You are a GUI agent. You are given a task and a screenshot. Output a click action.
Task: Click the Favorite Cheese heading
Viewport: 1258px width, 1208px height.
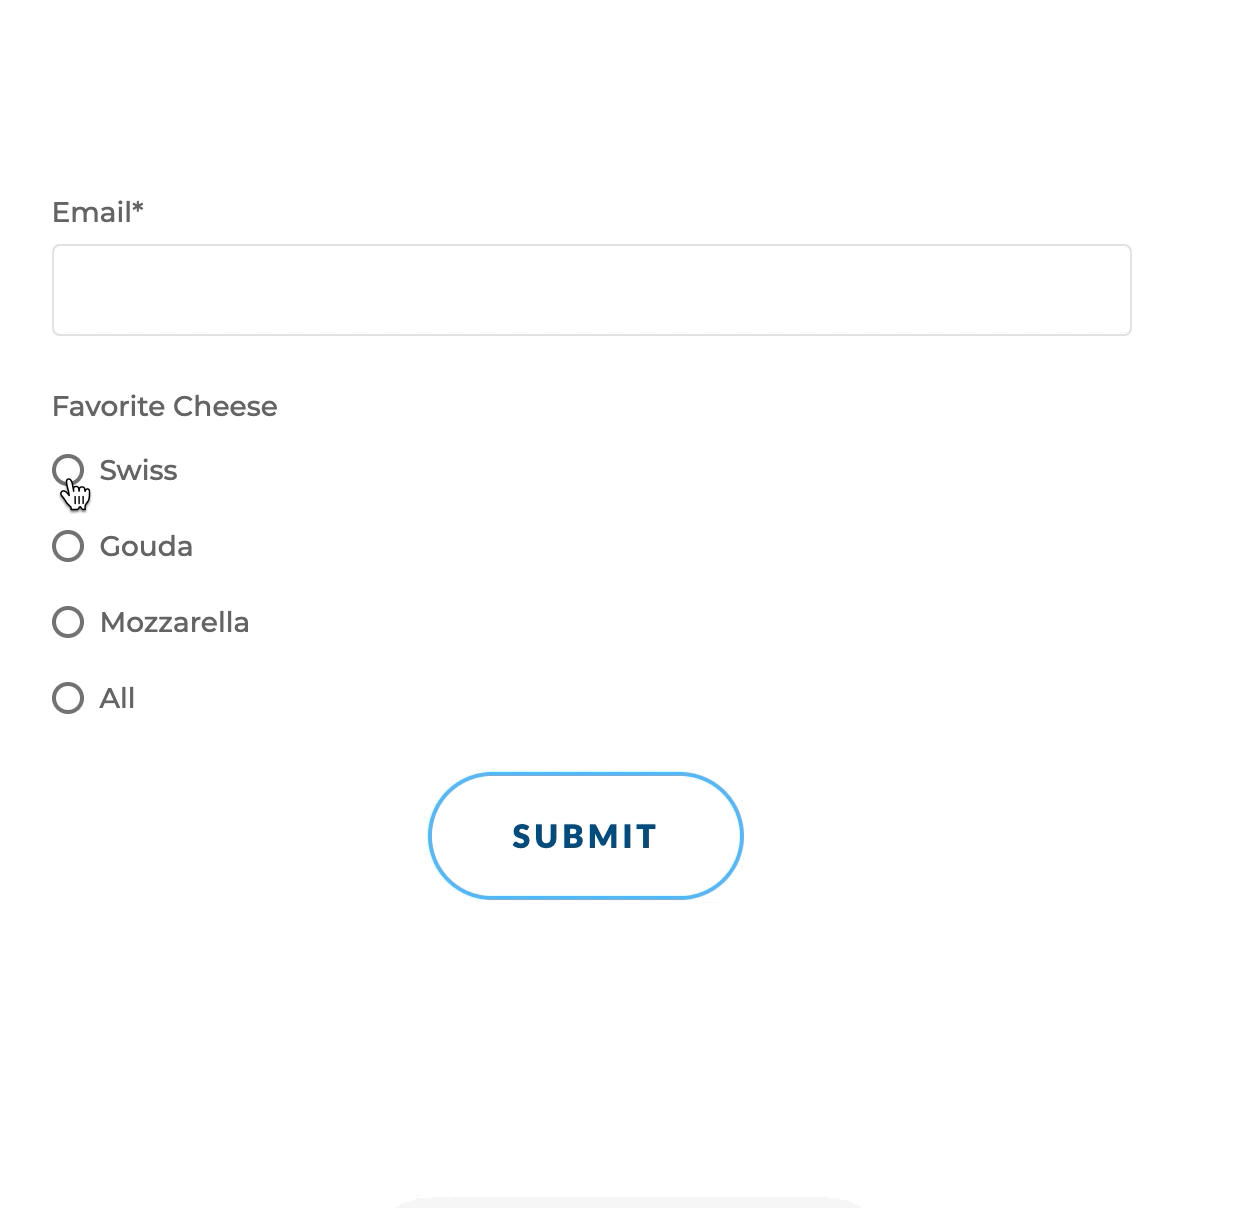(x=165, y=406)
